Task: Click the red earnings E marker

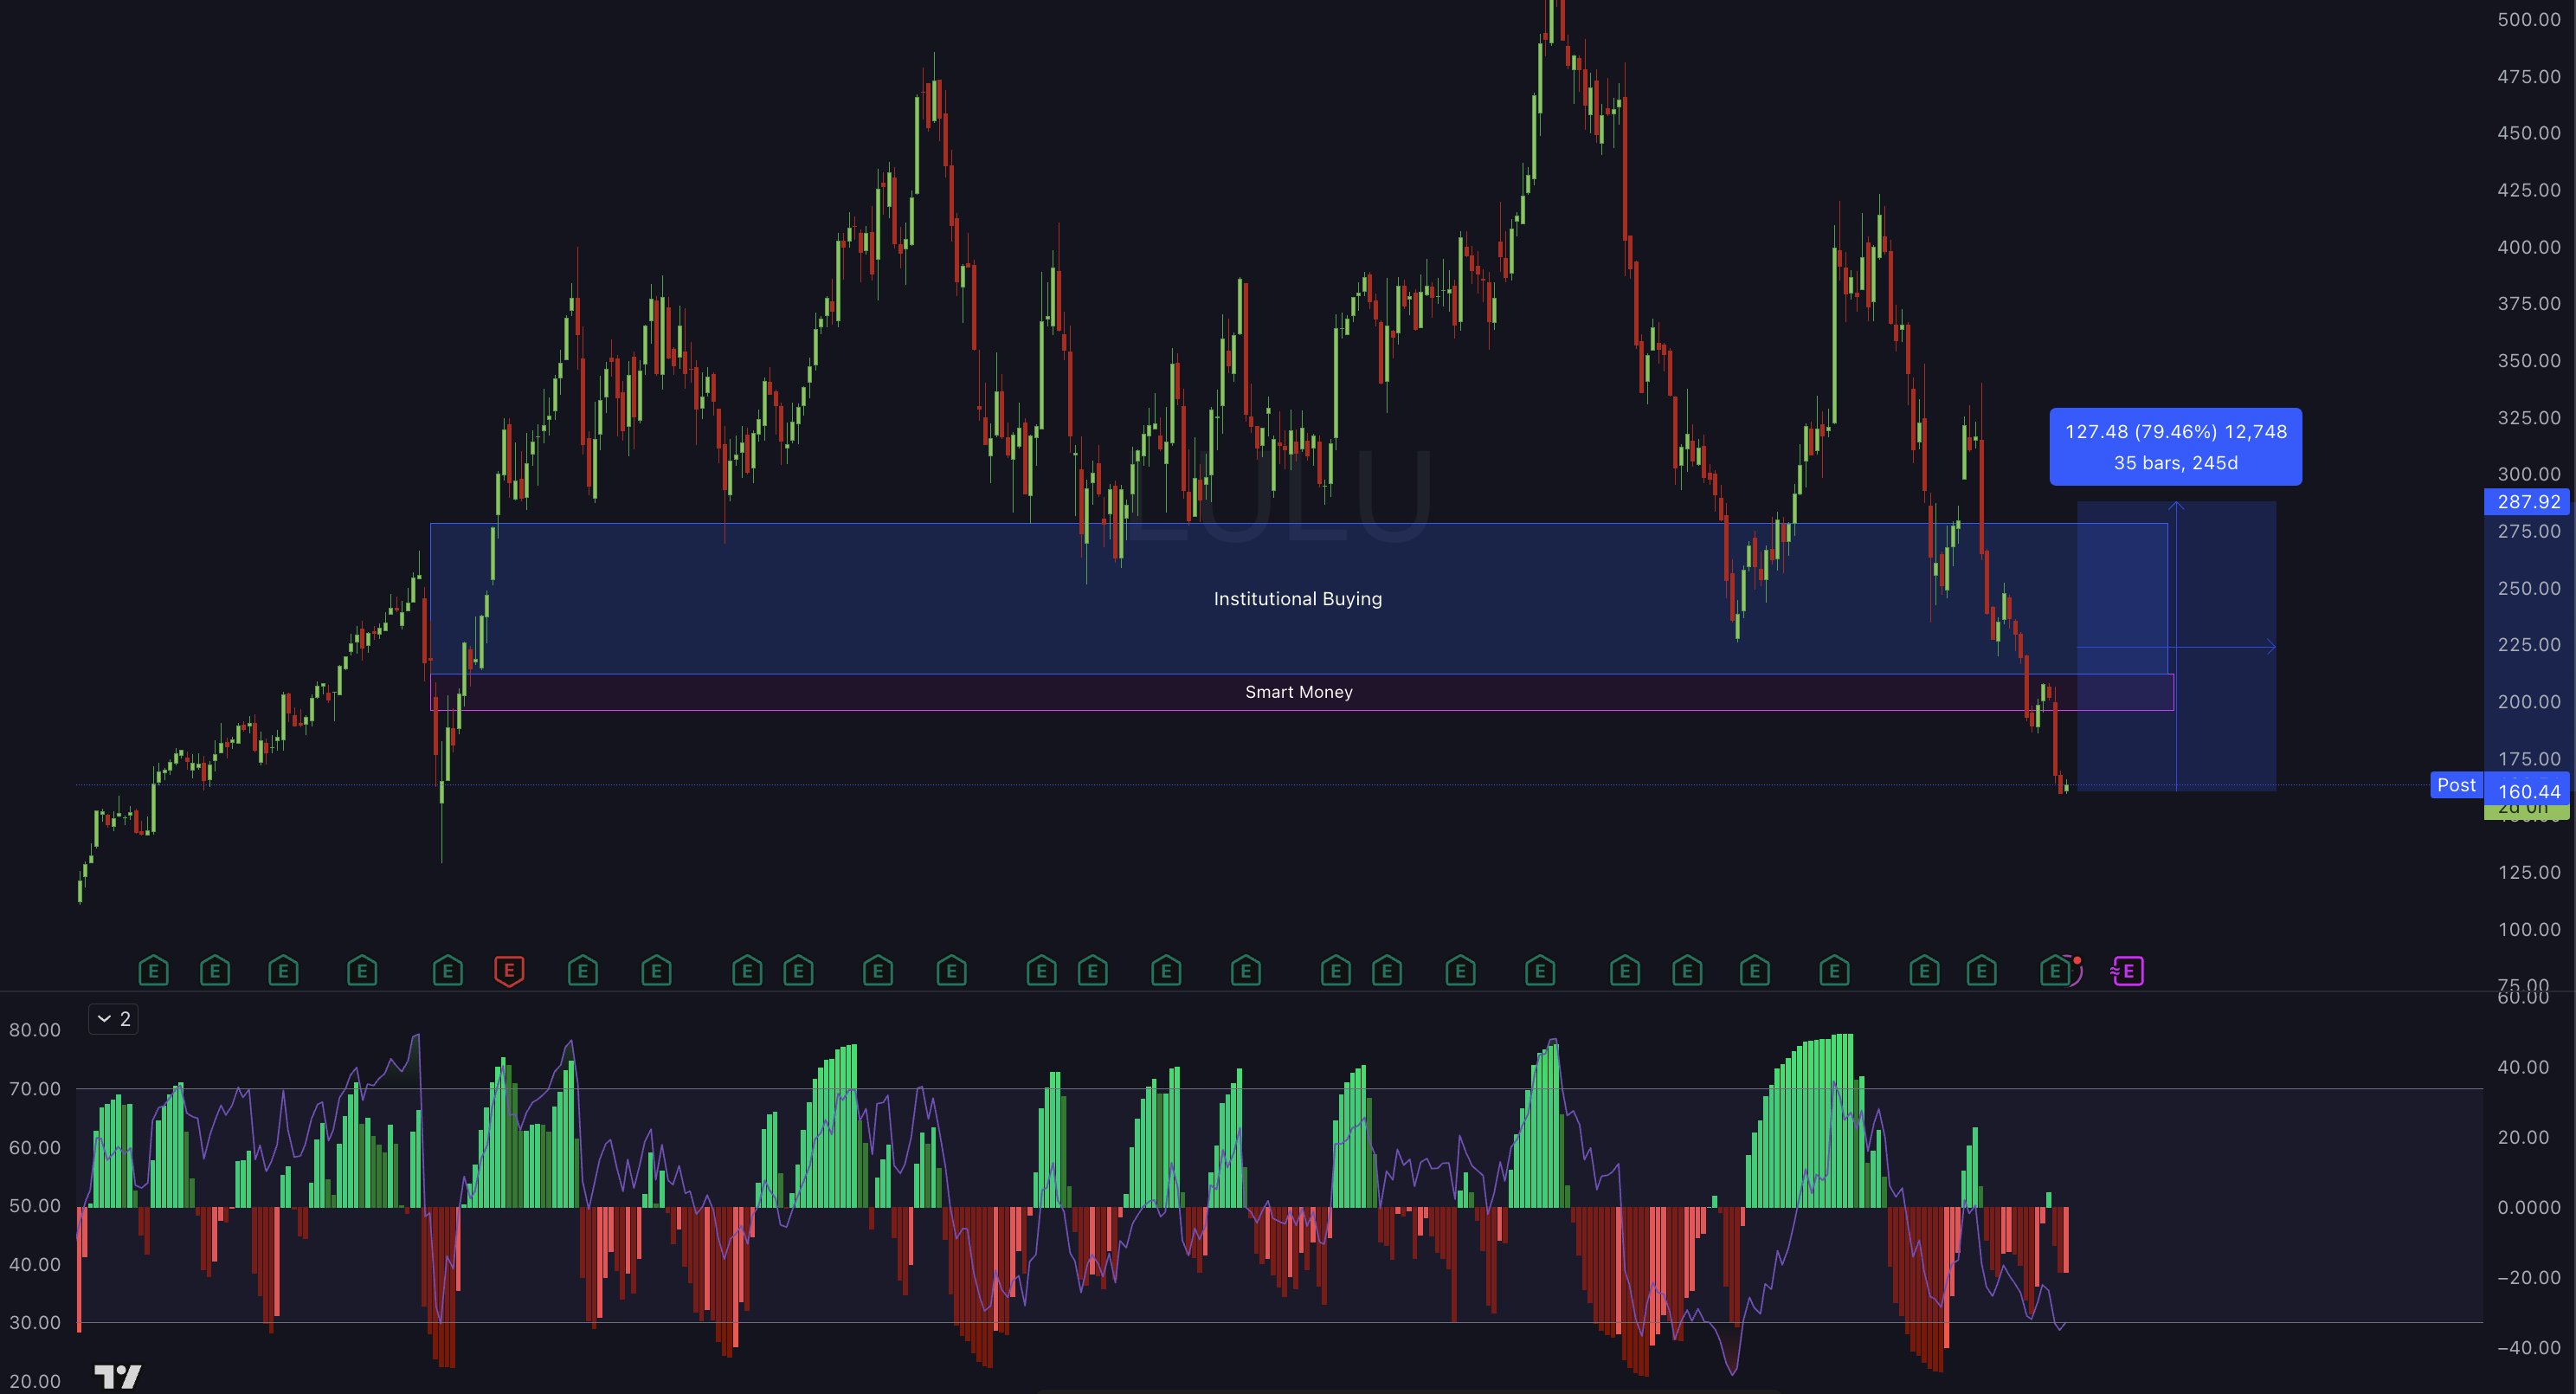Action: 509,970
